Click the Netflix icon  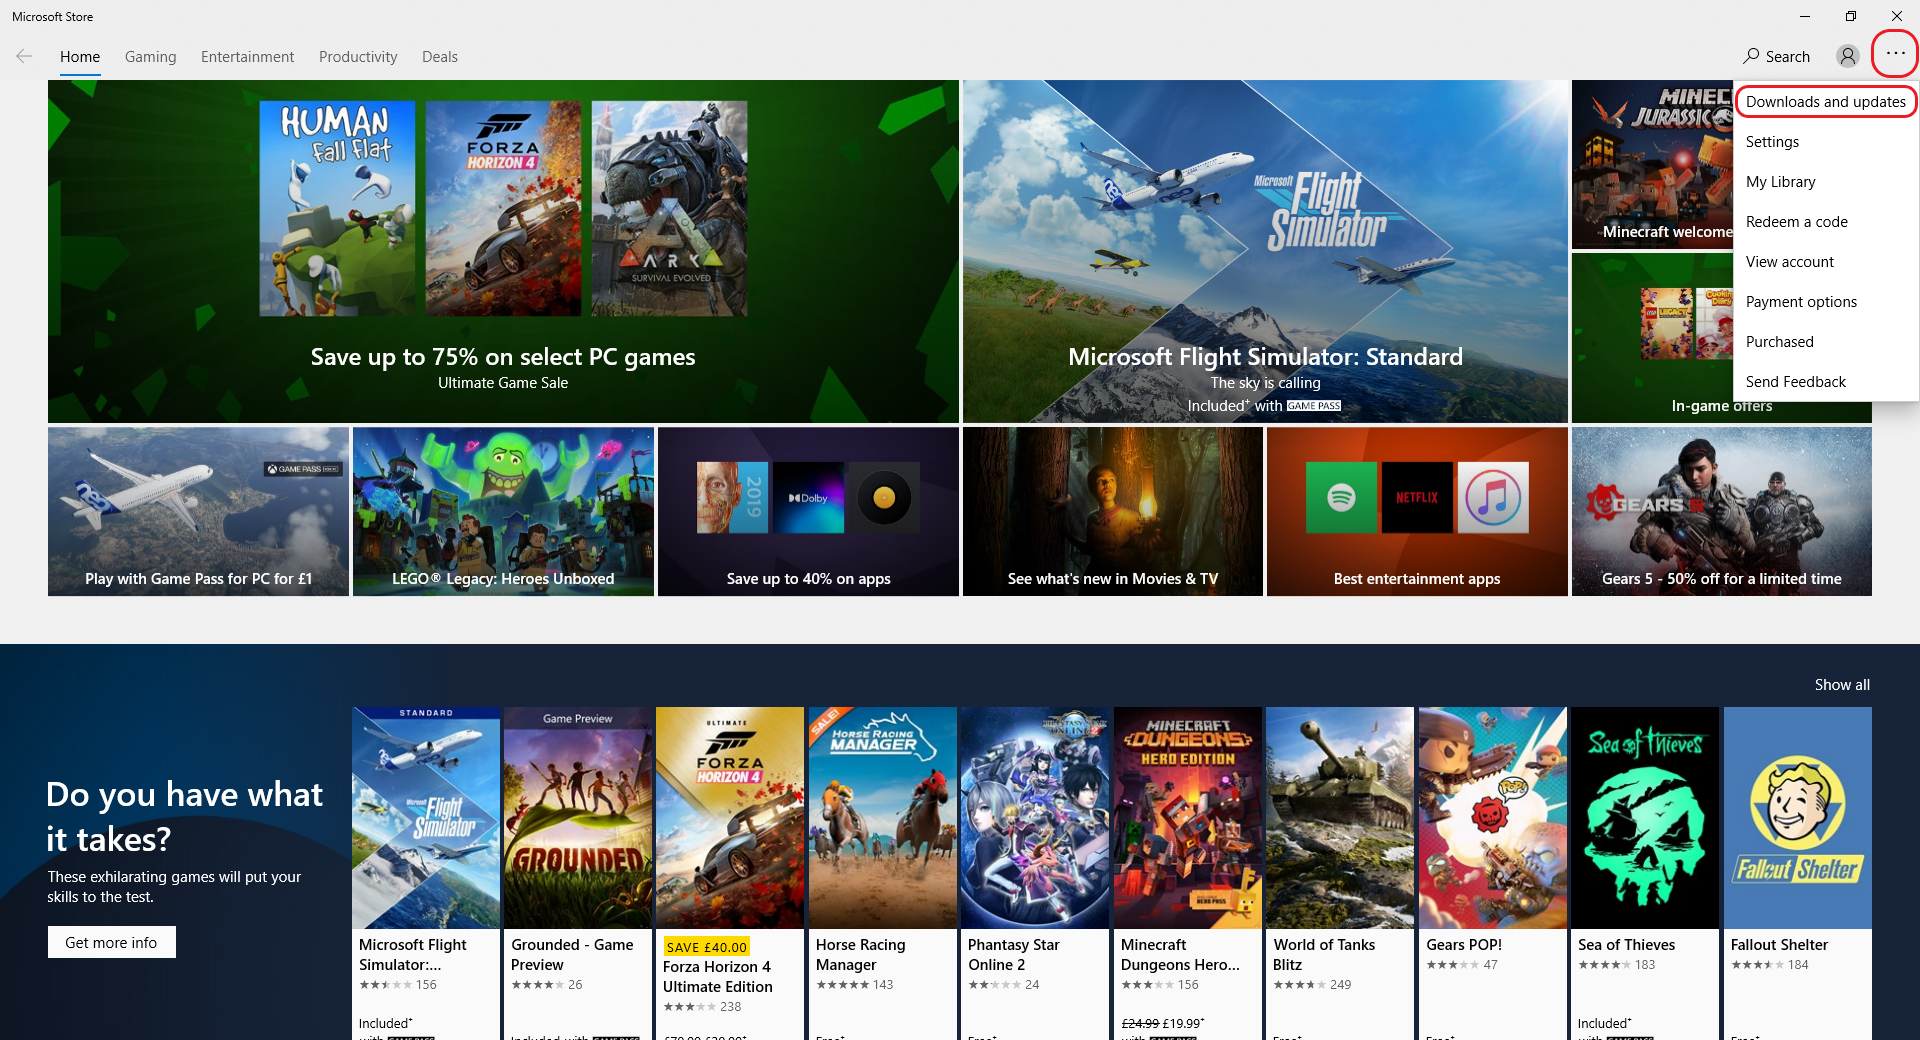pyautogui.click(x=1417, y=497)
